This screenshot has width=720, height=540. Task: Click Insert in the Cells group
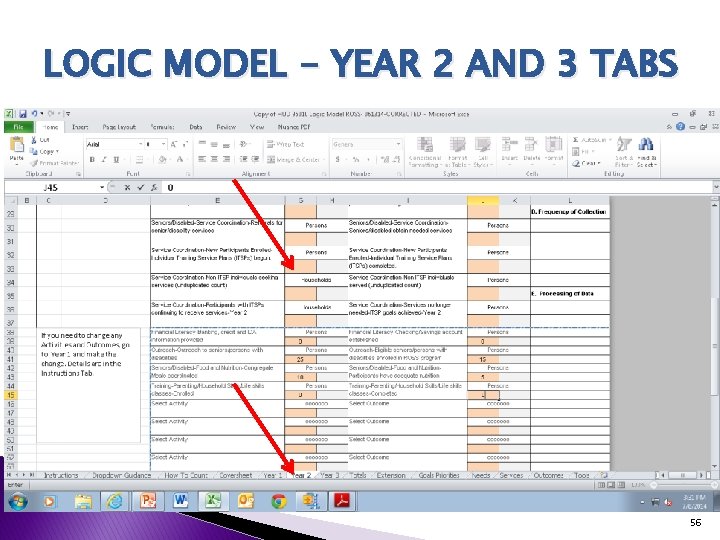(x=509, y=151)
